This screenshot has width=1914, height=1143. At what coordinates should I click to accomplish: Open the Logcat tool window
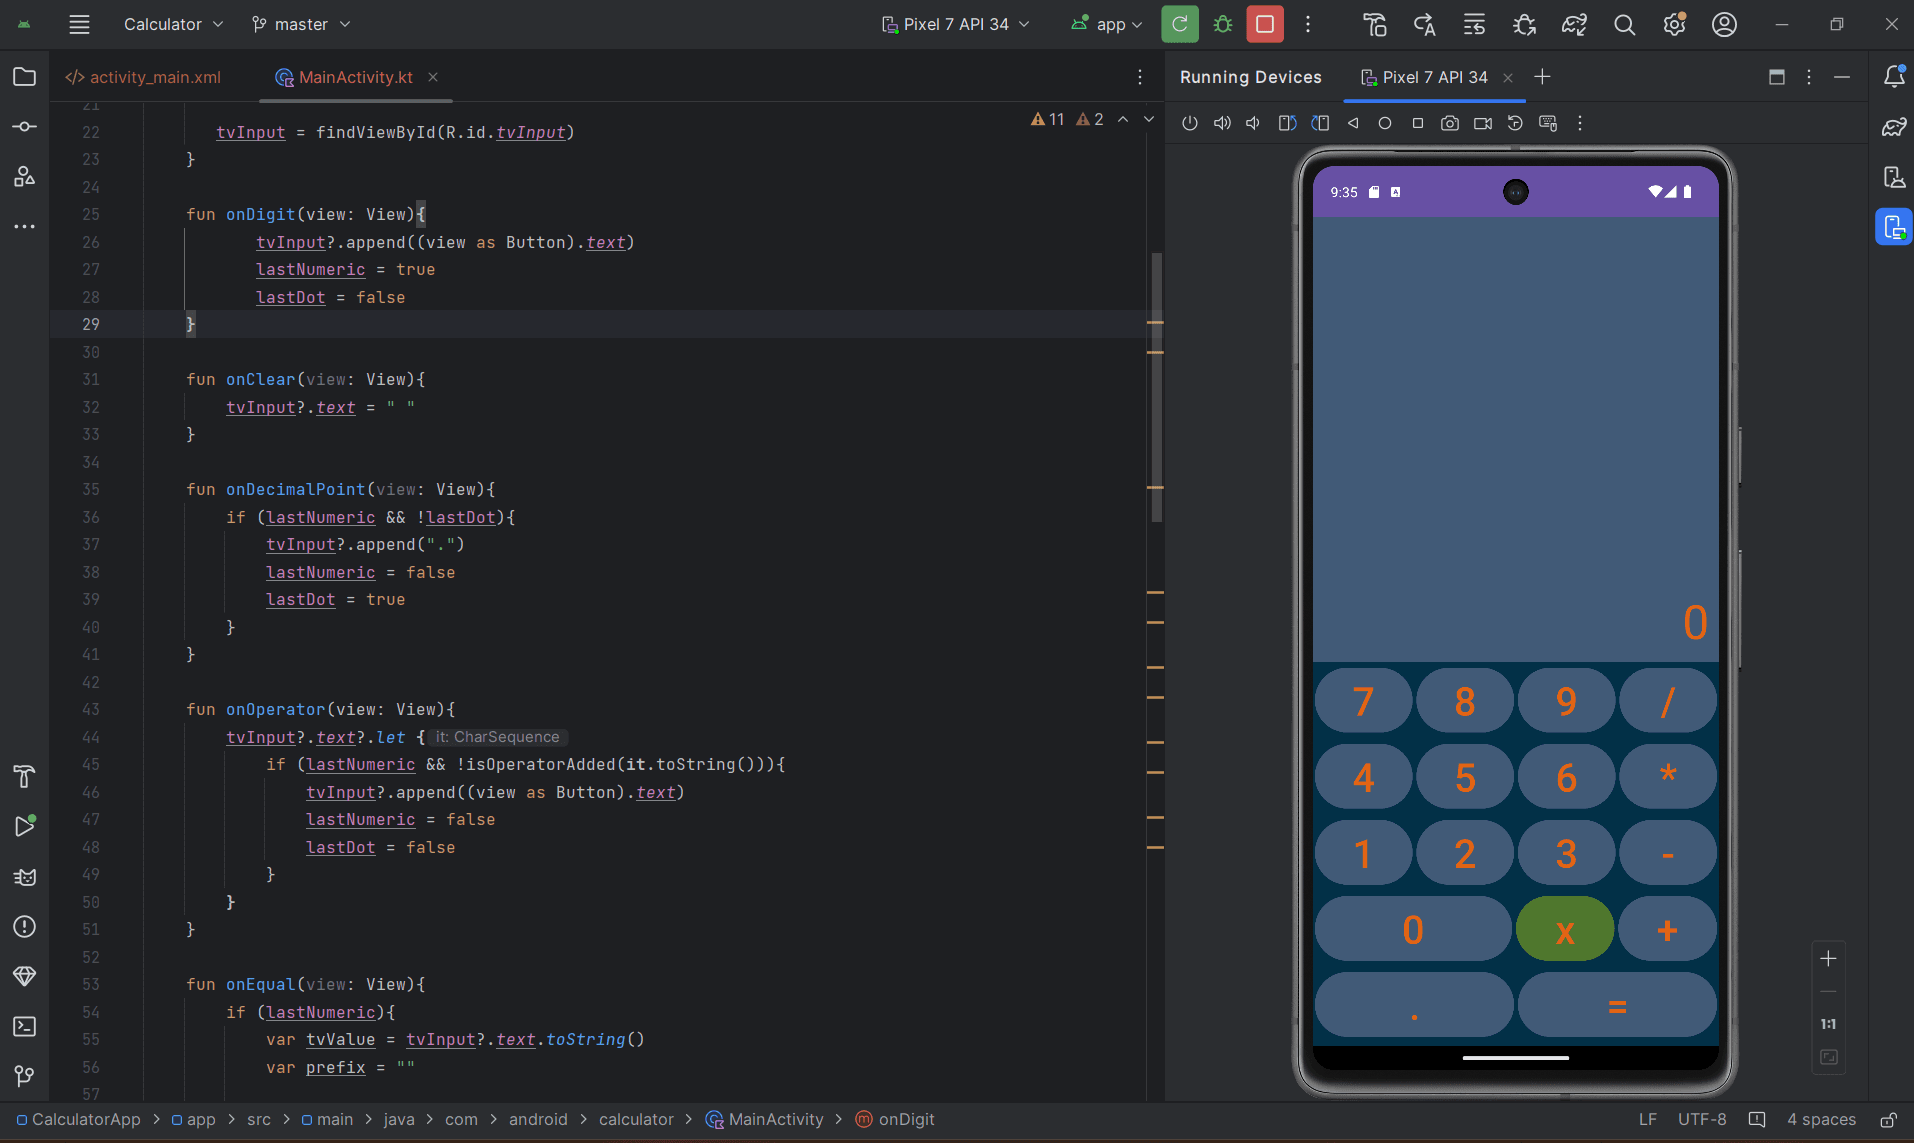(x=24, y=877)
